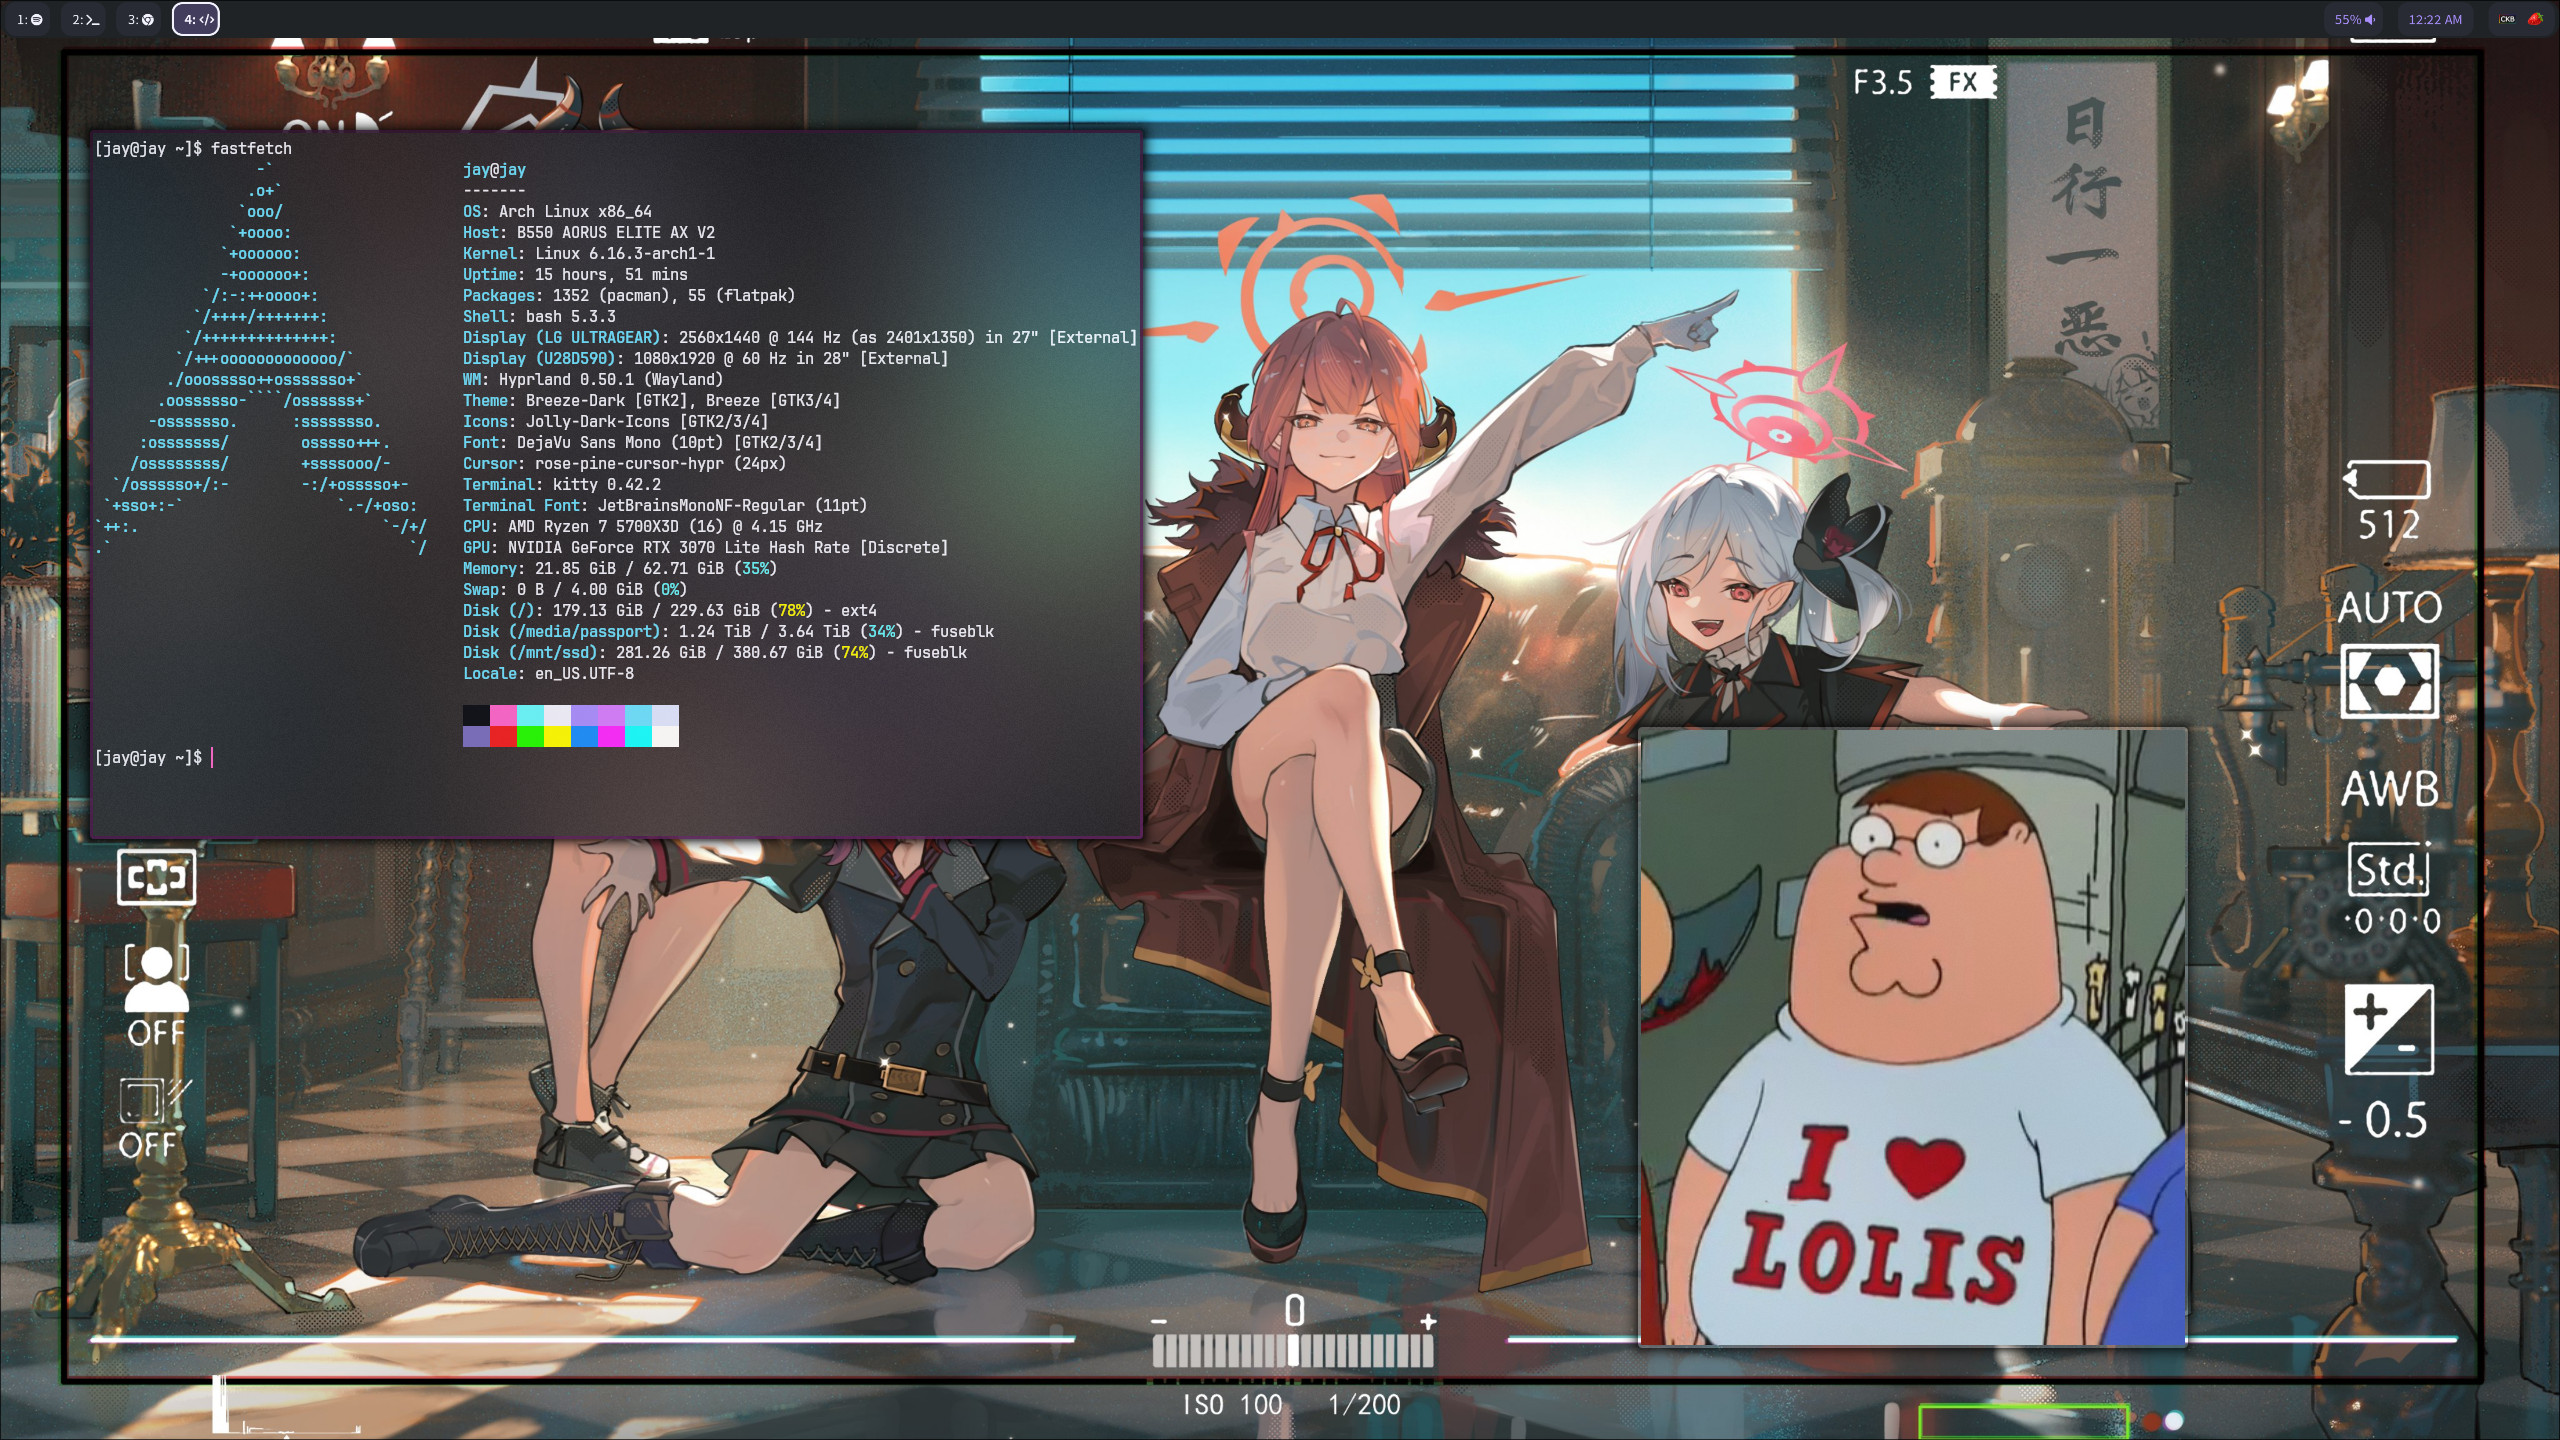Screen dimensions: 2560x1440
Task: Click 'Terminal Font: JetBrainsMonoNF-Regular' line
Action: (x=665, y=505)
